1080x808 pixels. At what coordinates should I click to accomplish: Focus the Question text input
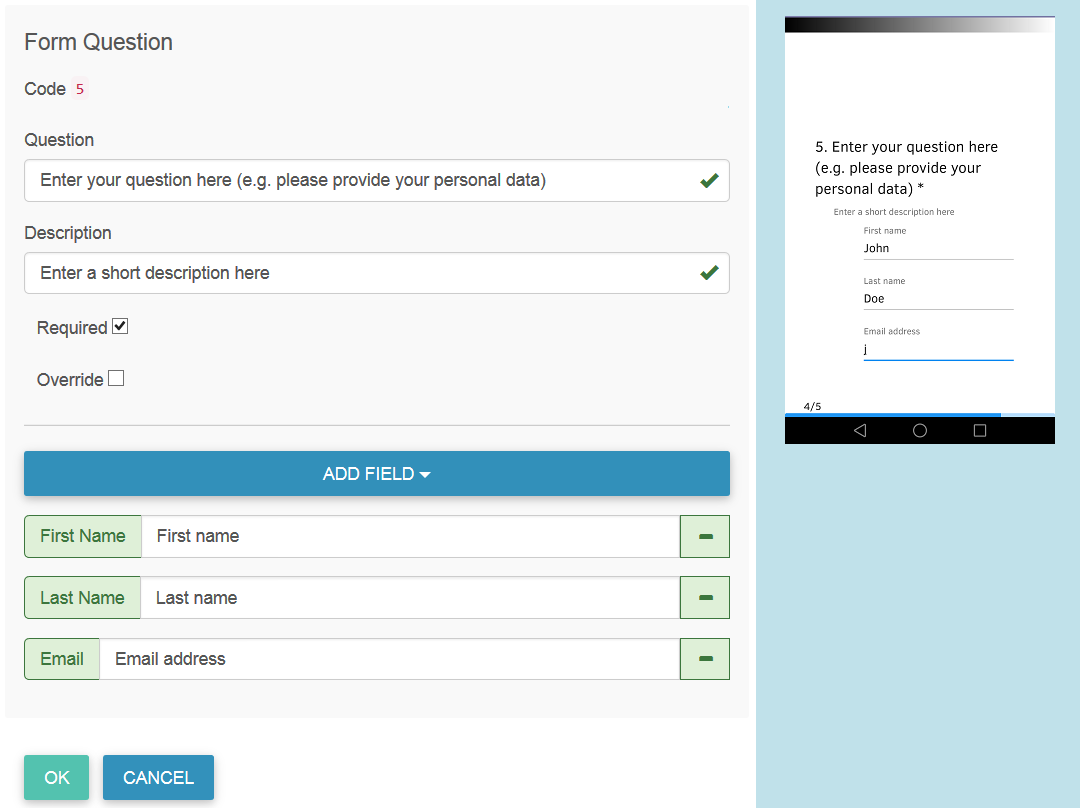point(377,180)
